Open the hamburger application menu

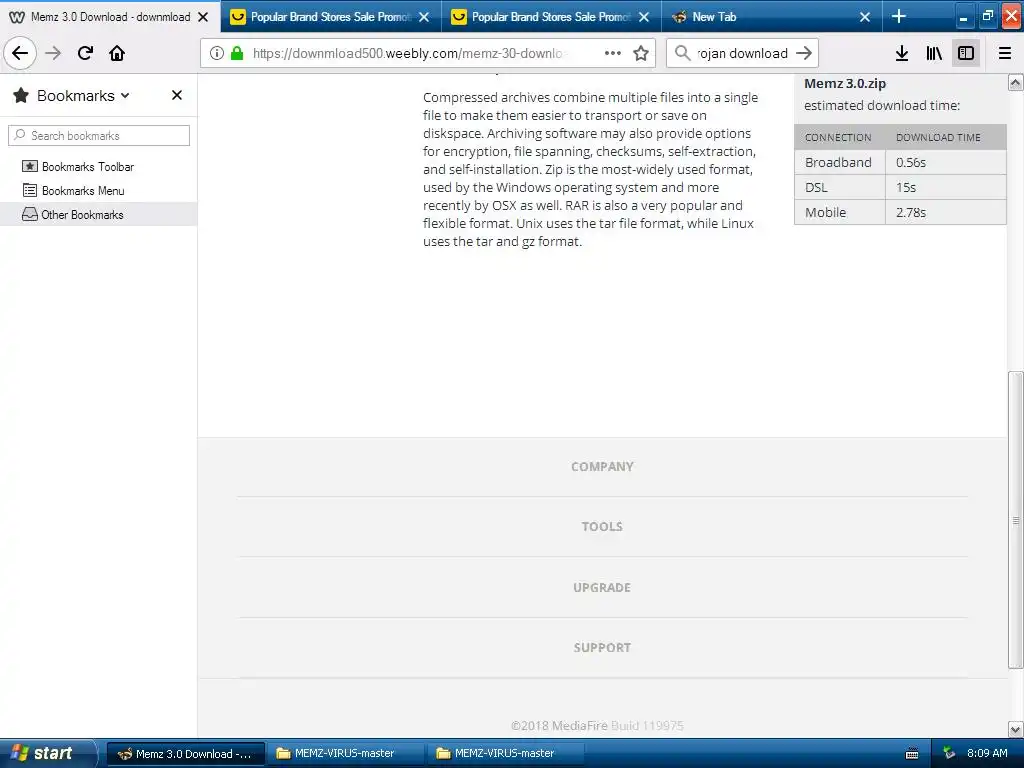coord(1005,53)
